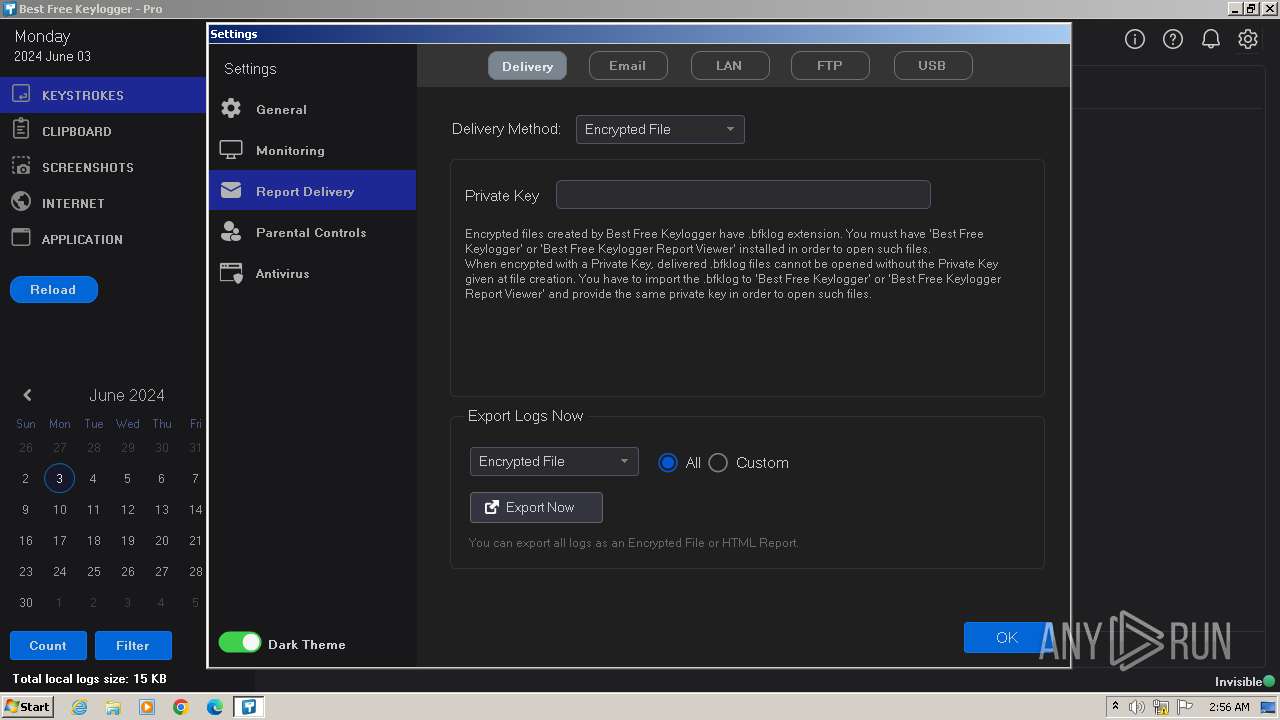1280x720 pixels.
Task: Click OK to close Settings
Action: (x=1007, y=637)
